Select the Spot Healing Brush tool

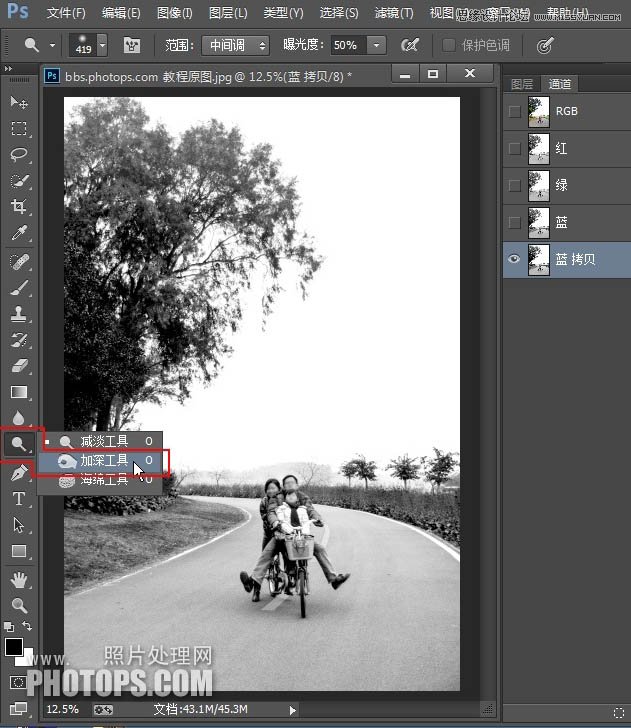[x=19, y=262]
